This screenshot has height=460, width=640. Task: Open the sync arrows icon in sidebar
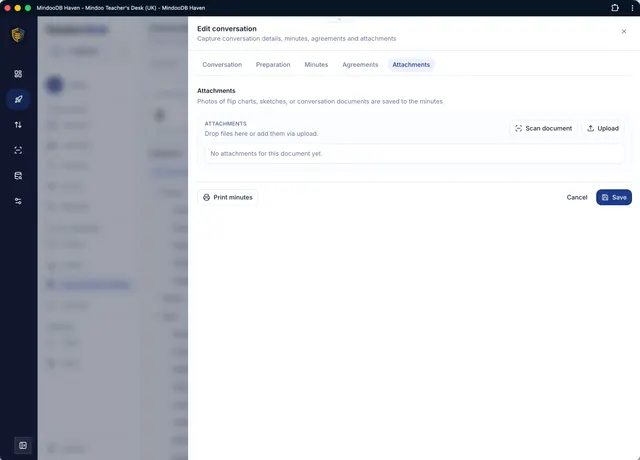pyautogui.click(x=18, y=125)
